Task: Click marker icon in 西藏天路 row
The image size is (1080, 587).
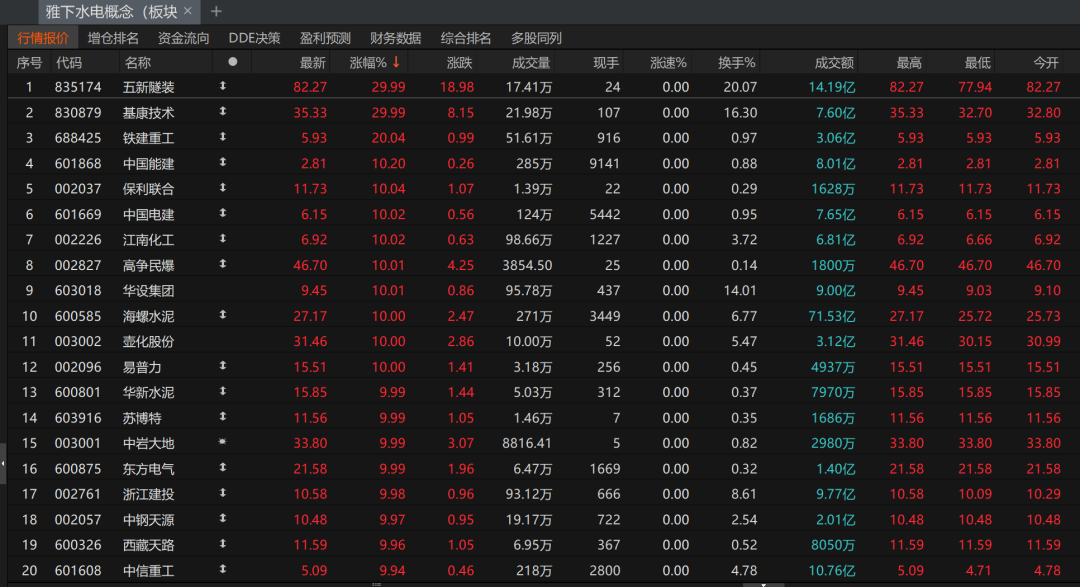Action: coord(222,544)
